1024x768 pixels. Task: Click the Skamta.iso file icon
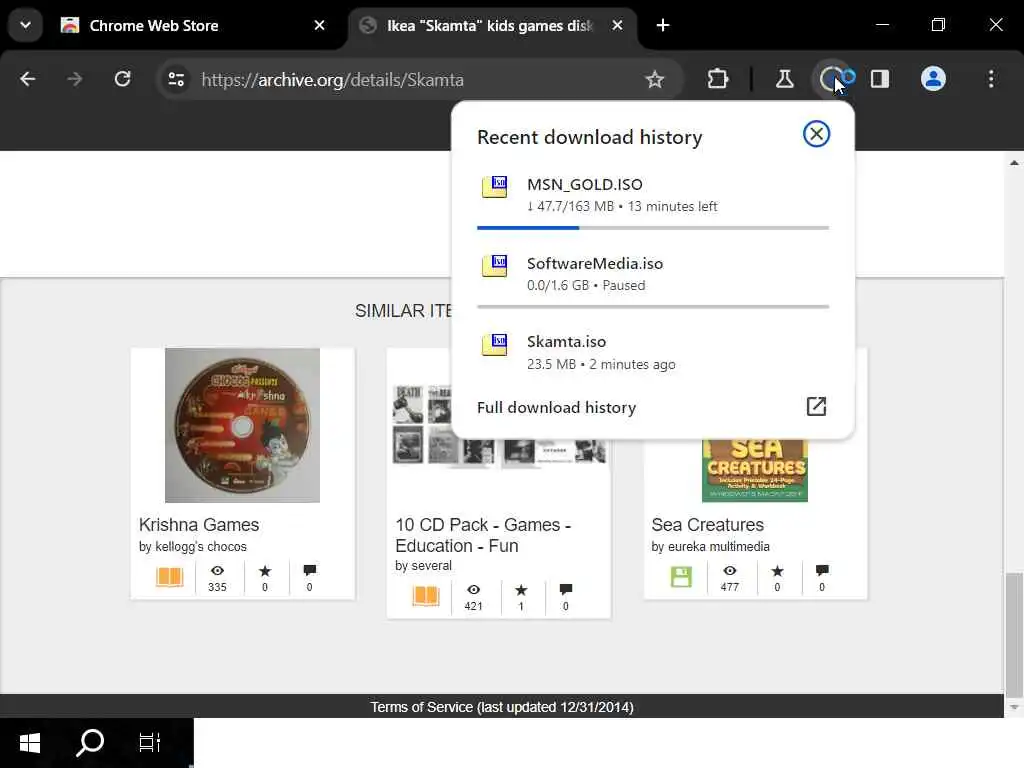[x=494, y=344]
